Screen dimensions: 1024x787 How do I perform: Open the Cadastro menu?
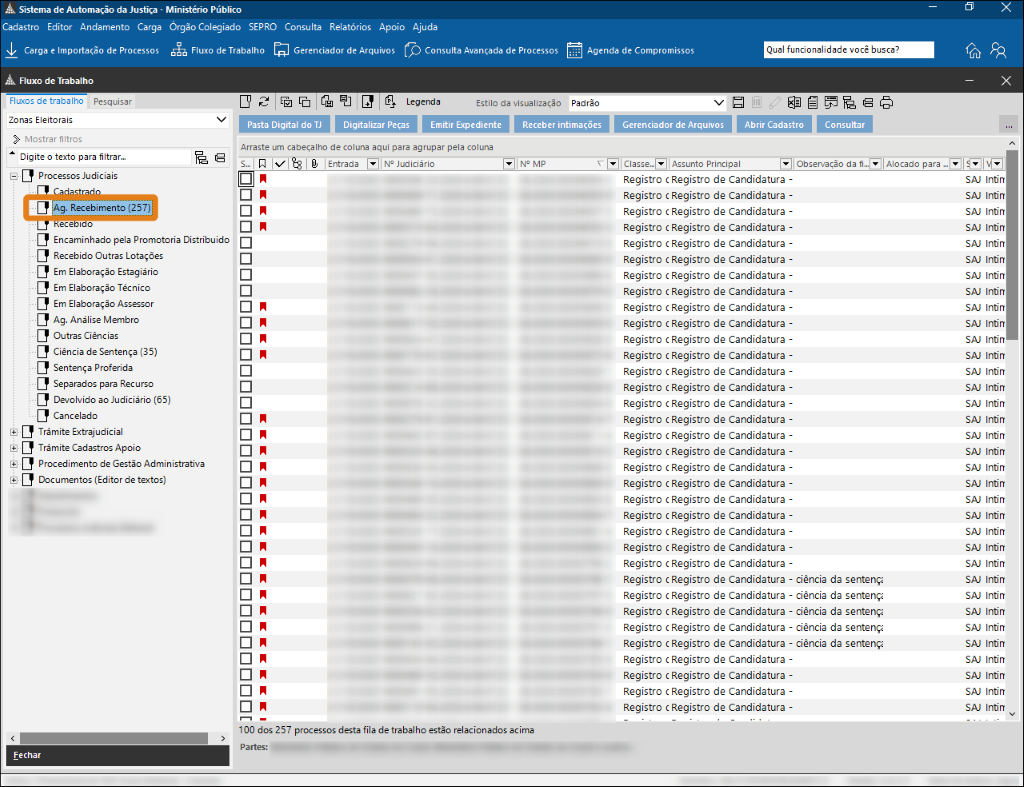[x=21, y=27]
